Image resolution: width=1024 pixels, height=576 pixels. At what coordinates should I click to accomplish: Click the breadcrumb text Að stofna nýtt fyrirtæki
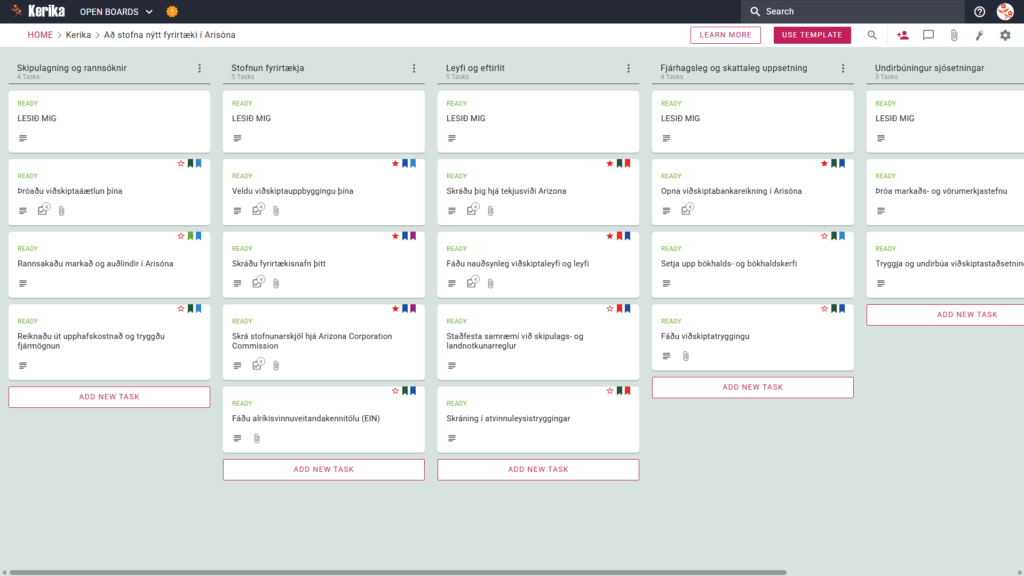[x=170, y=35]
